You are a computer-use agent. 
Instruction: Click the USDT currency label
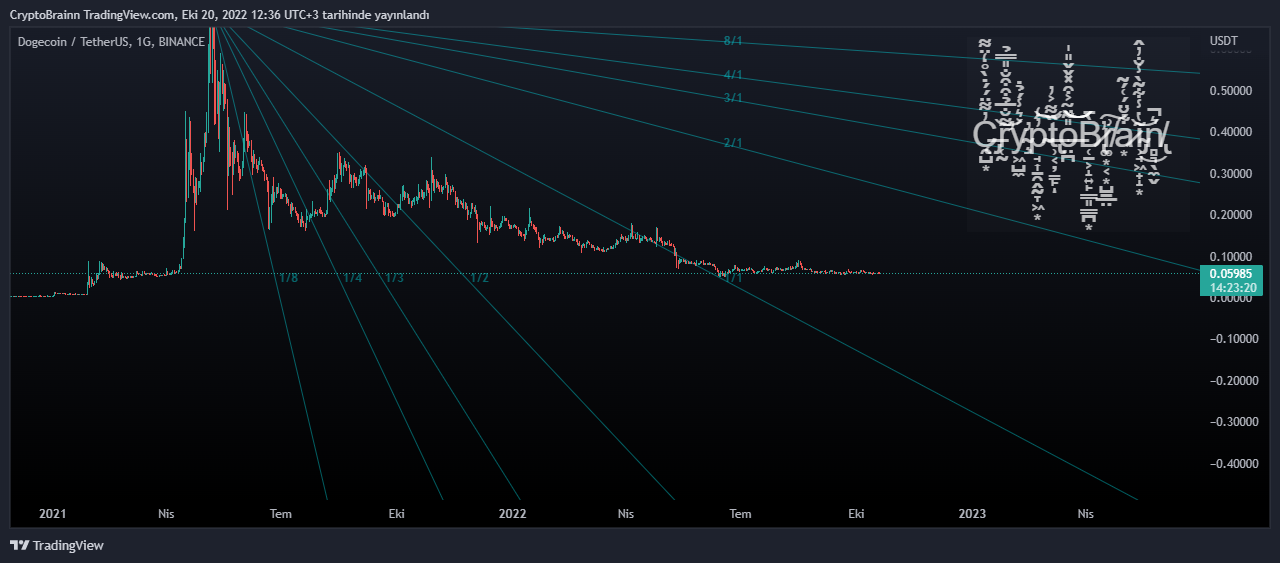pos(1223,41)
